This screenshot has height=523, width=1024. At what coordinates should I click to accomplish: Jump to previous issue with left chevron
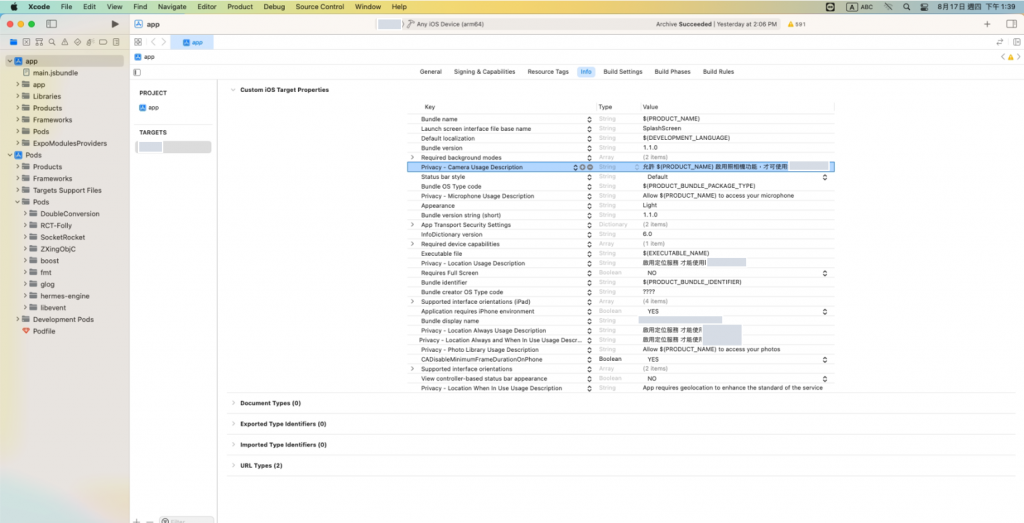coord(1003,57)
